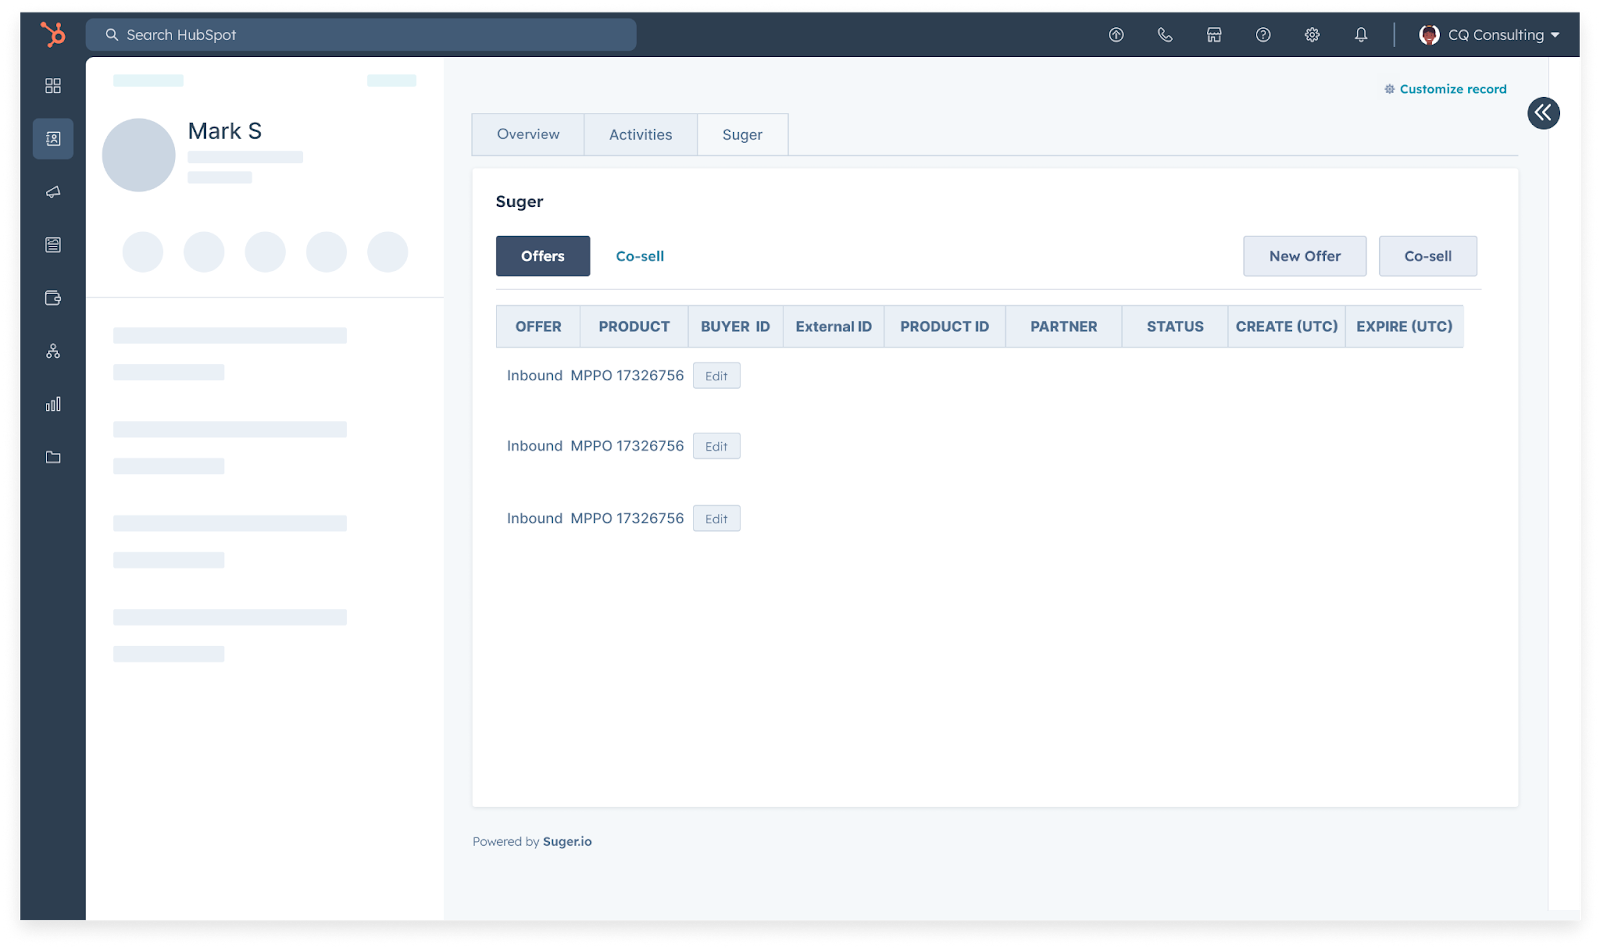Screen dimensions: 1600x949
Task: Switch to the Activities tab
Action: click(x=640, y=135)
